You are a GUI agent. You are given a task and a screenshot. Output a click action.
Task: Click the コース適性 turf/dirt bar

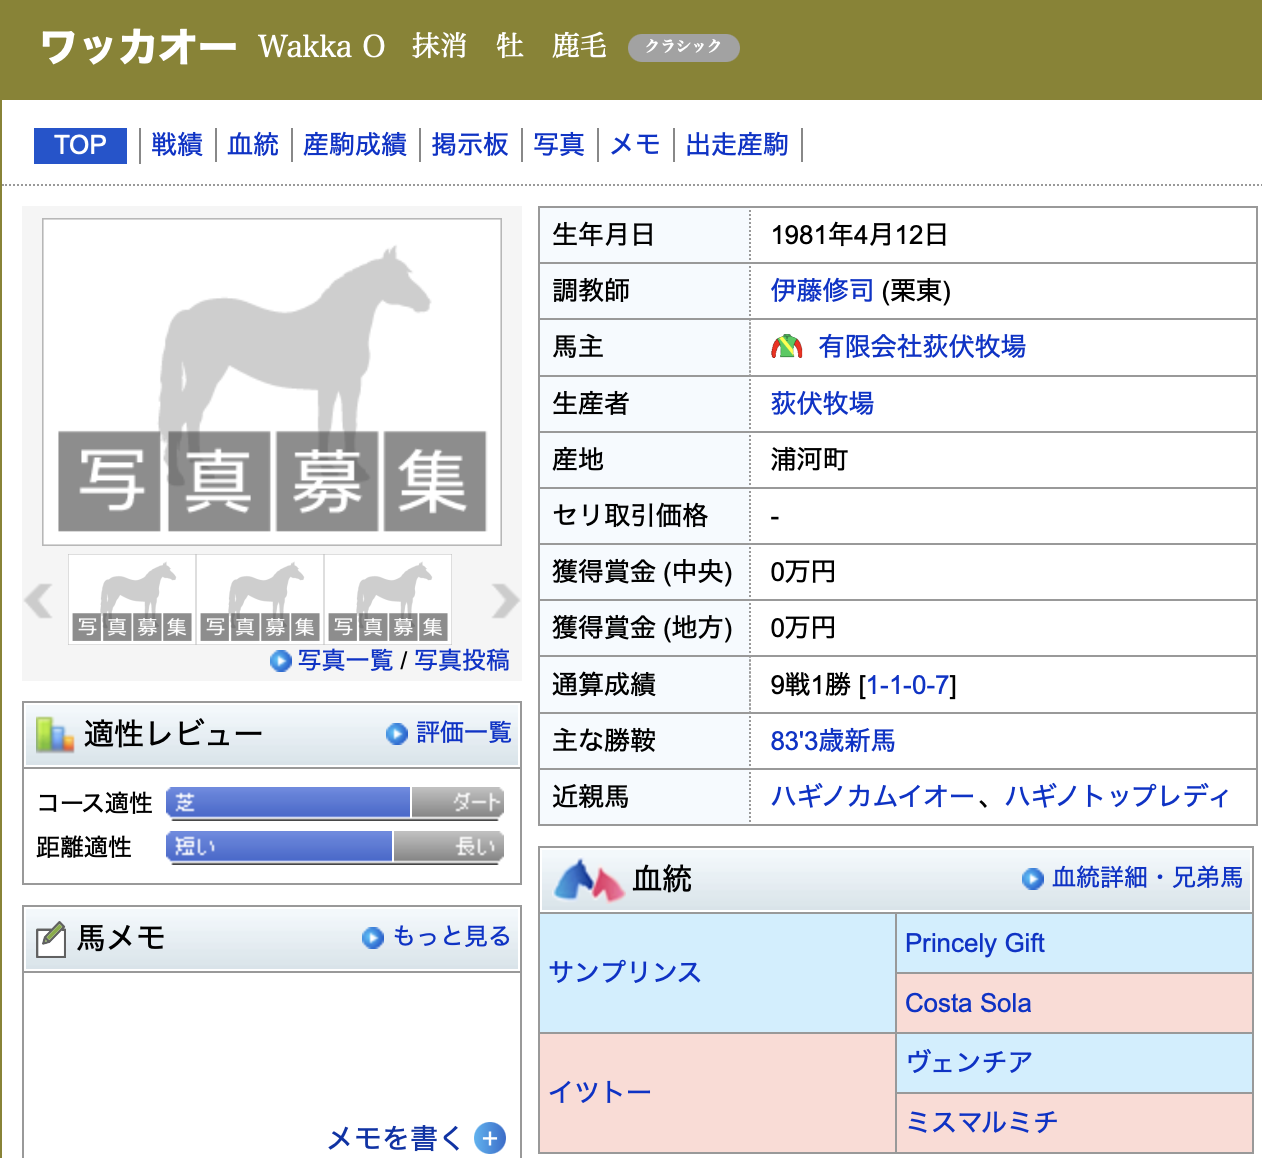(x=334, y=802)
